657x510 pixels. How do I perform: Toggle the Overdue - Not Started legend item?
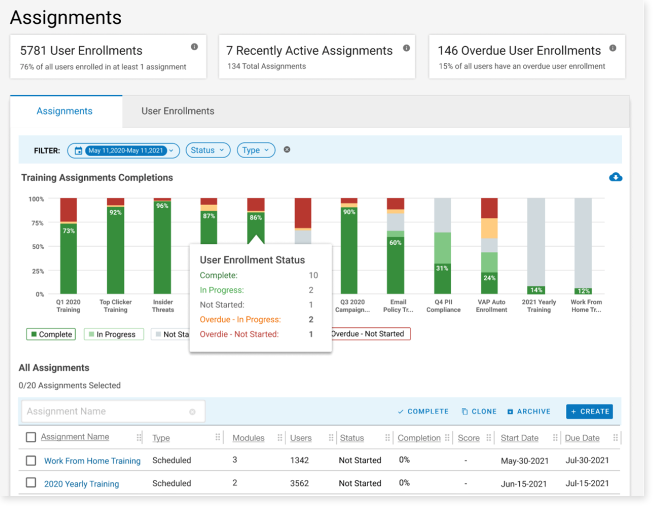coord(371,334)
